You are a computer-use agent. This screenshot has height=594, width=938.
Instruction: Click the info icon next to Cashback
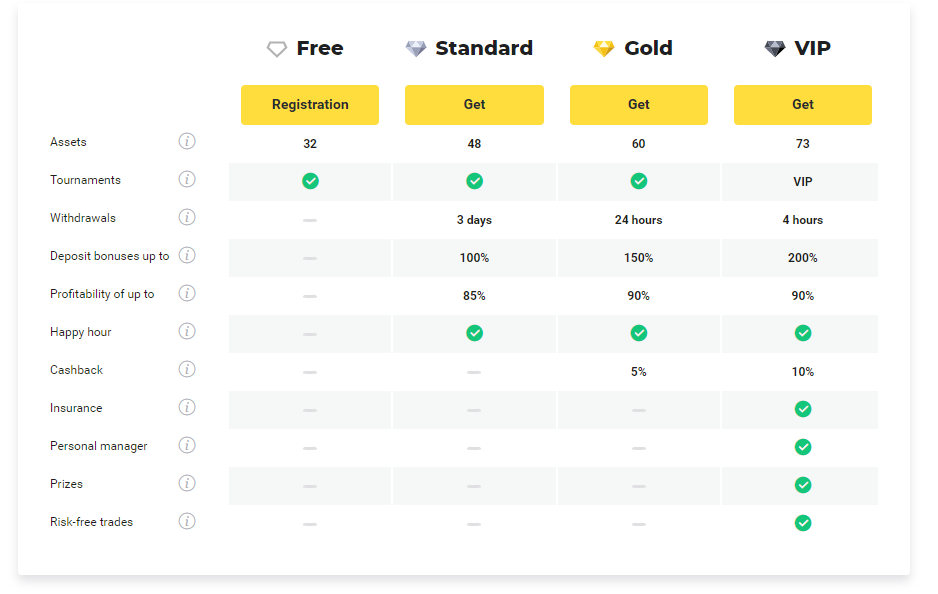coord(187,369)
